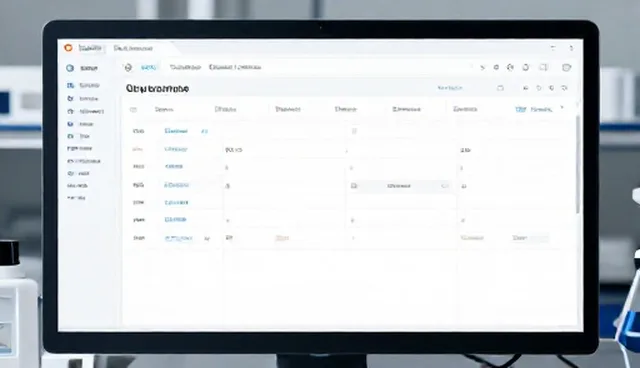Click the orange circular app logo in title bar
Image resolution: width=640 pixels, height=368 pixels.
68,48
